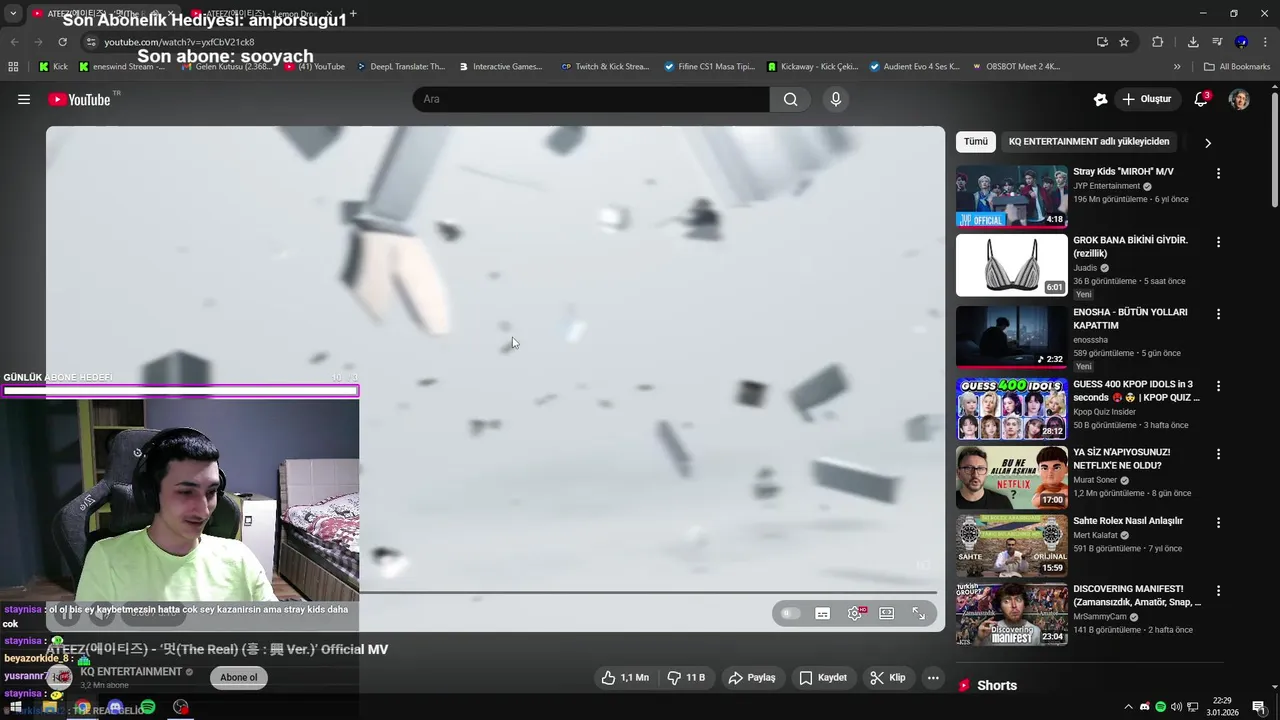Open the Interactive Games bookmark
Screen dimensions: 1280x720
[x=501, y=67]
